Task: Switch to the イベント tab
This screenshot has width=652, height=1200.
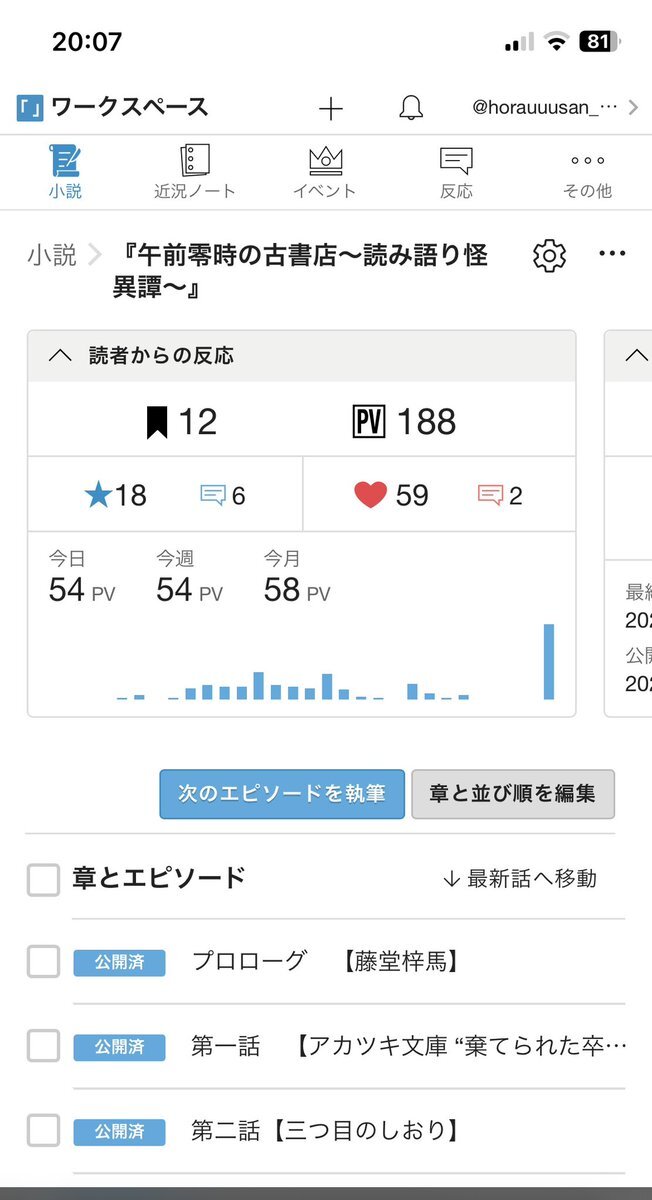Action: pyautogui.click(x=325, y=172)
